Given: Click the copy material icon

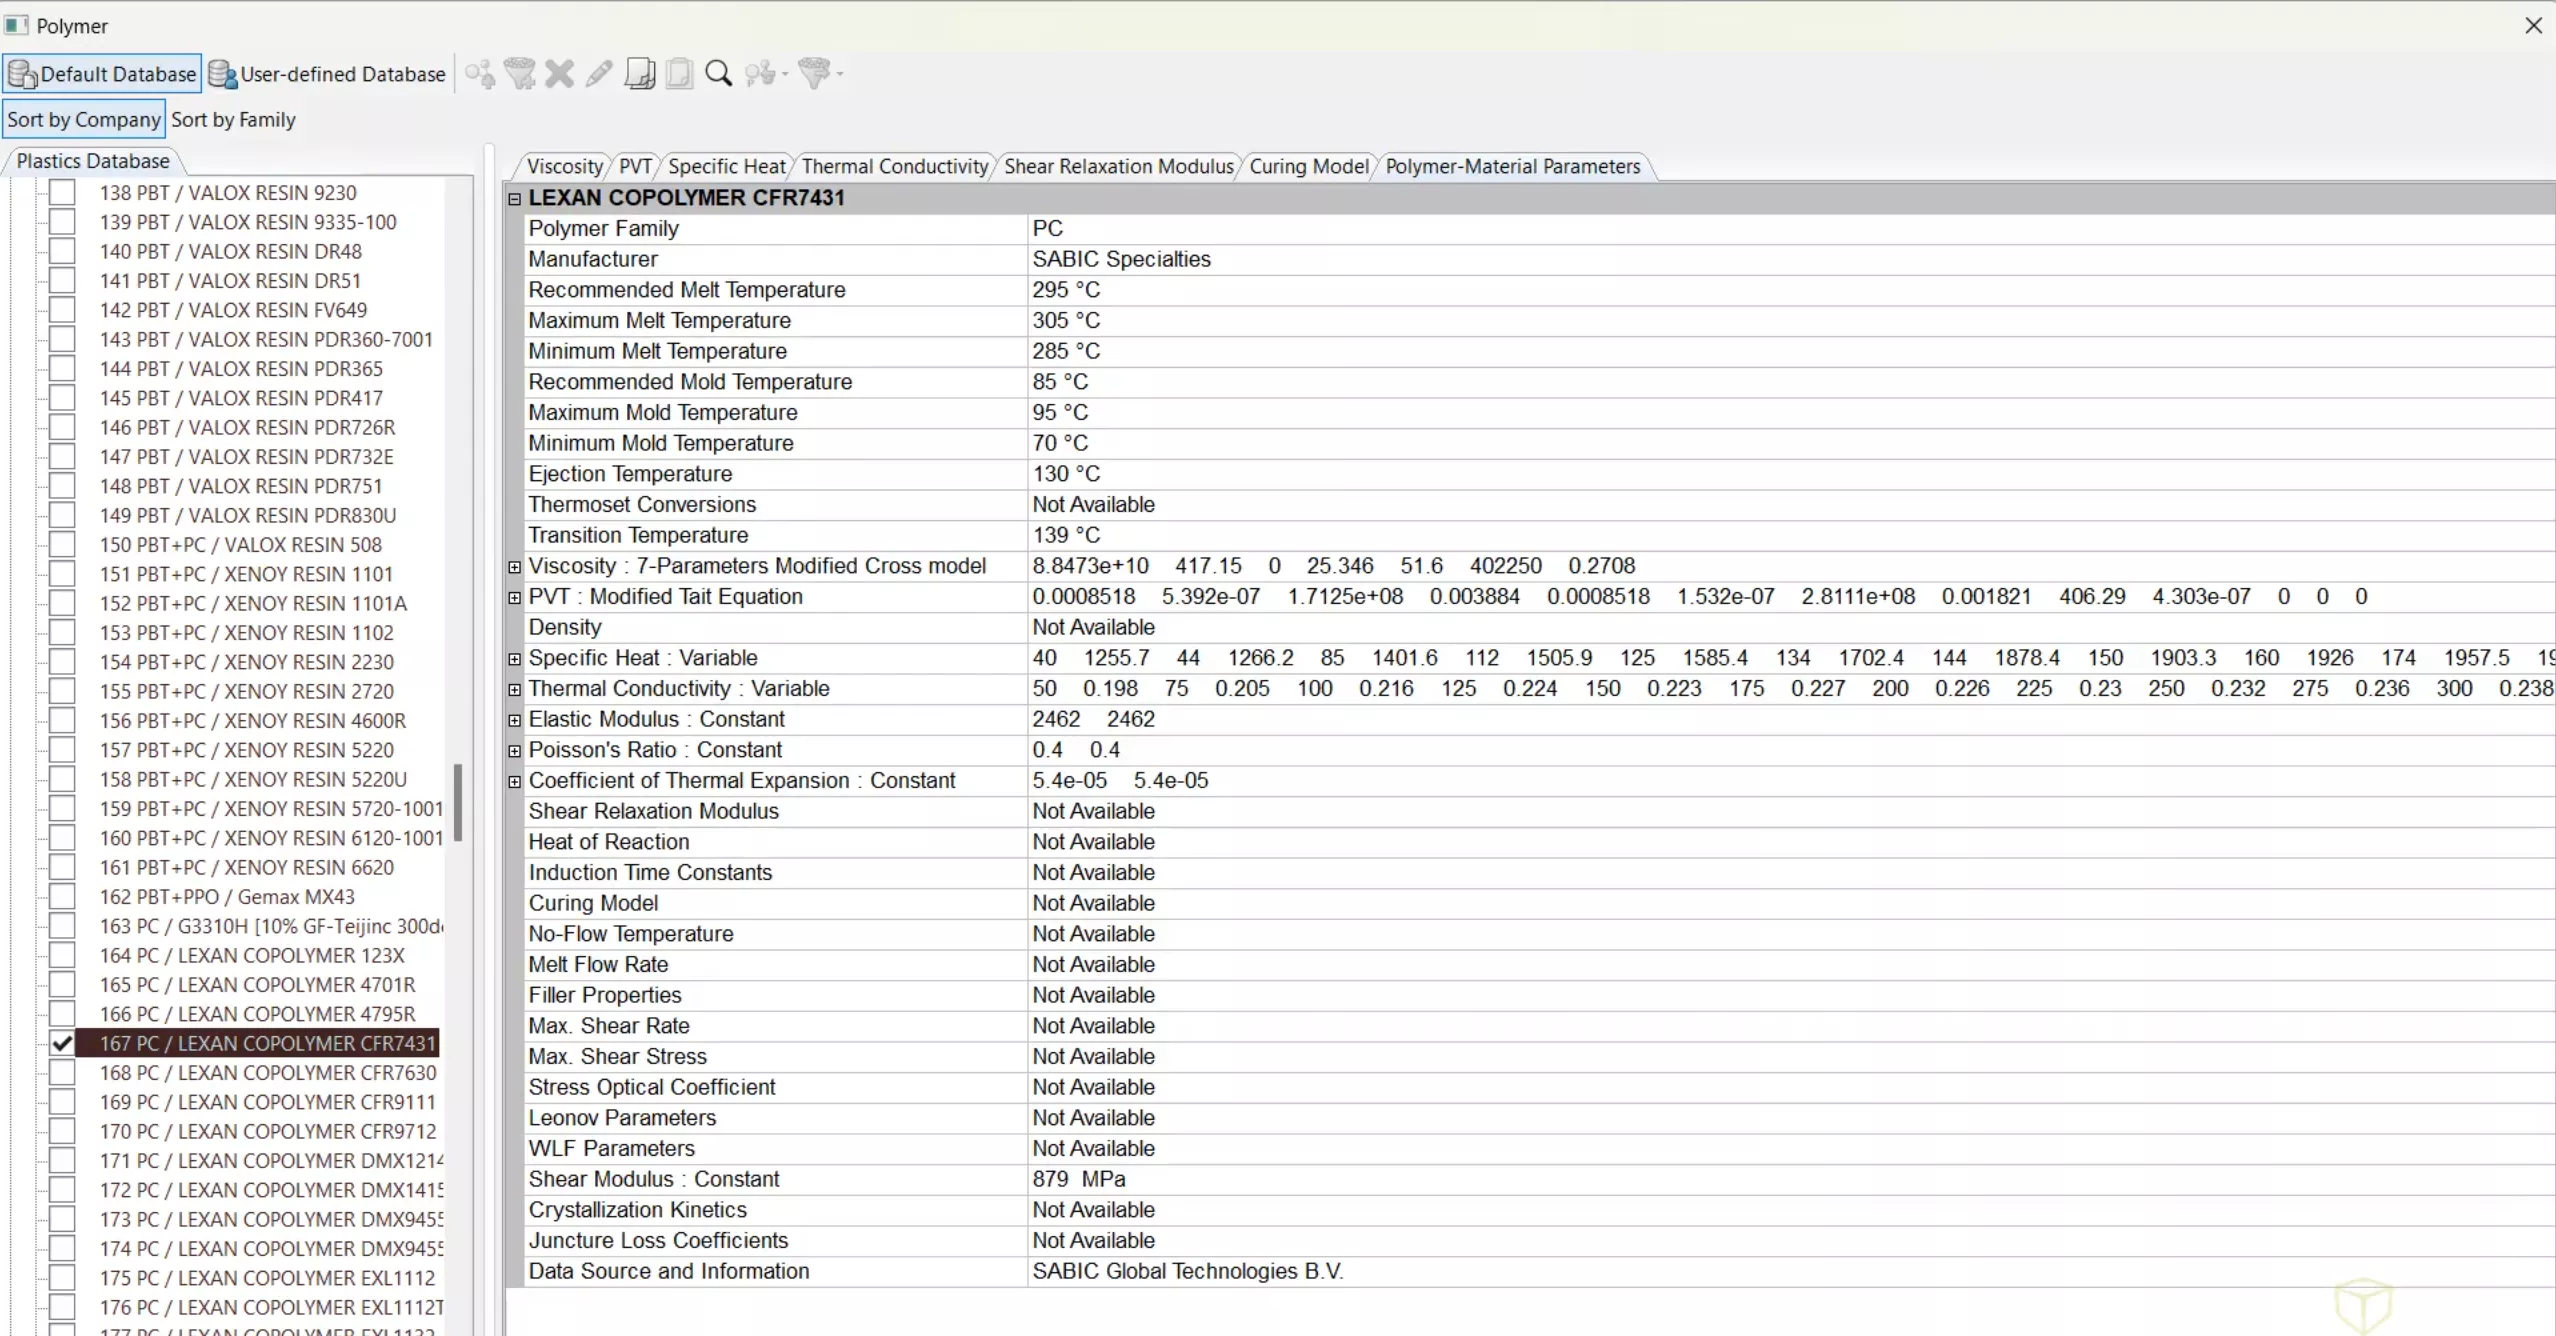Looking at the screenshot, I should pos(640,74).
